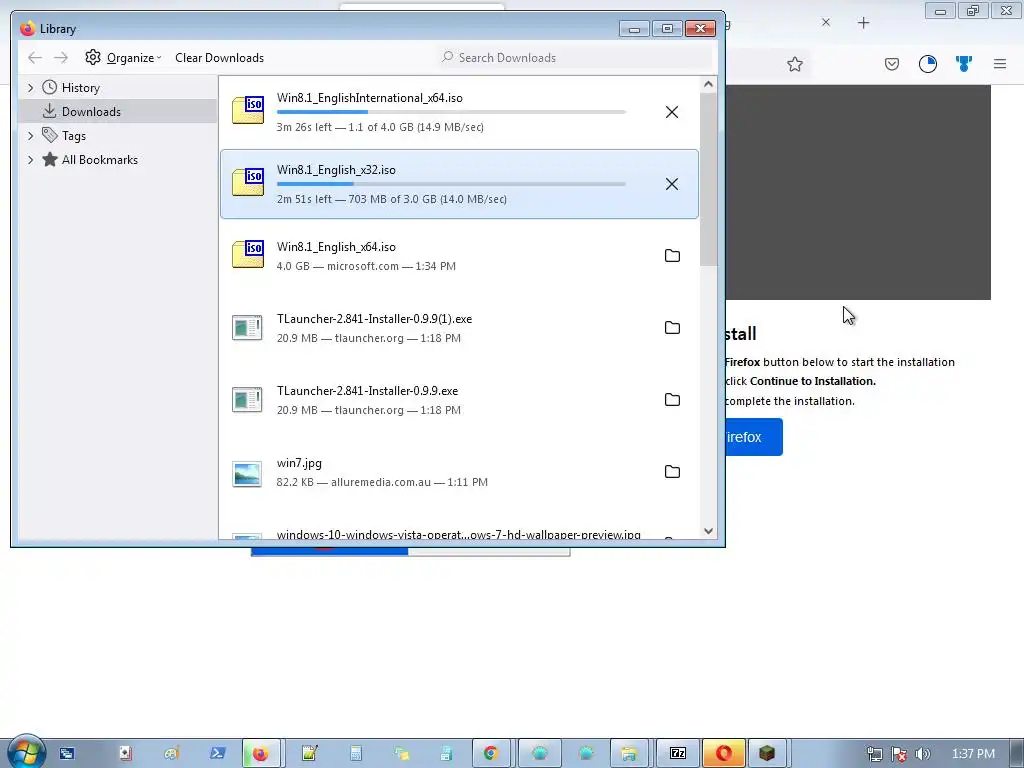
Task: Expand the Tags tree node
Action: [30, 136]
